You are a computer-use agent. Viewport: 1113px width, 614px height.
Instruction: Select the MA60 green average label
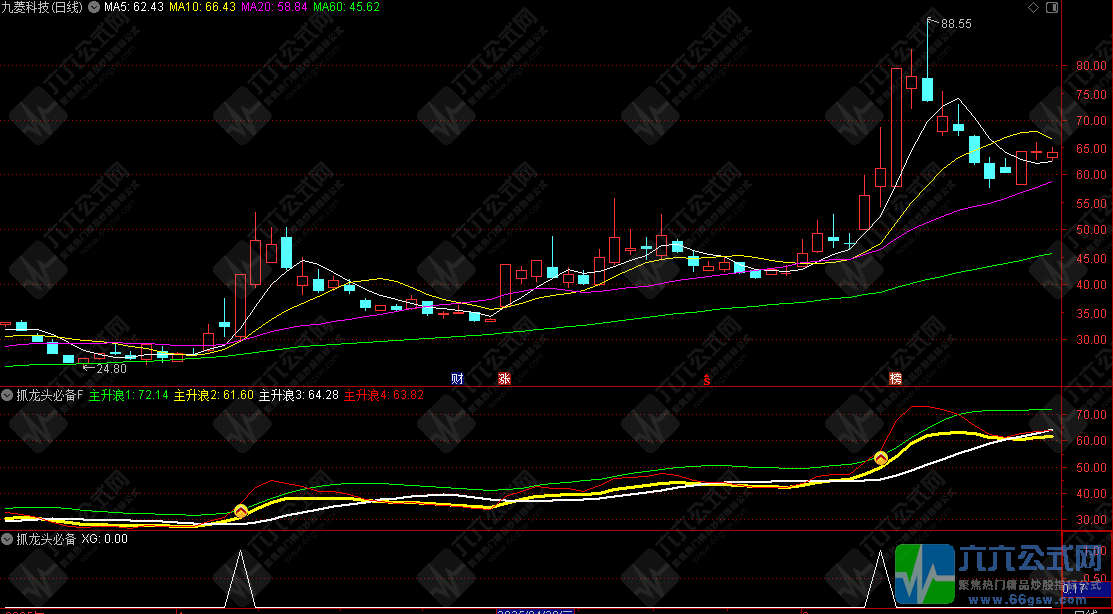[x=346, y=7]
